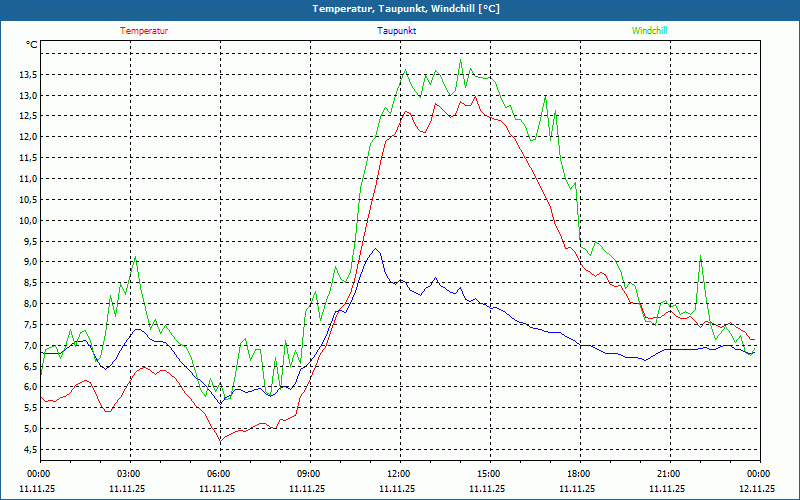Click the blue Taupunkt legend label
Image resolution: width=800 pixels, height=500 pixels.
click(x=396, y=31)
